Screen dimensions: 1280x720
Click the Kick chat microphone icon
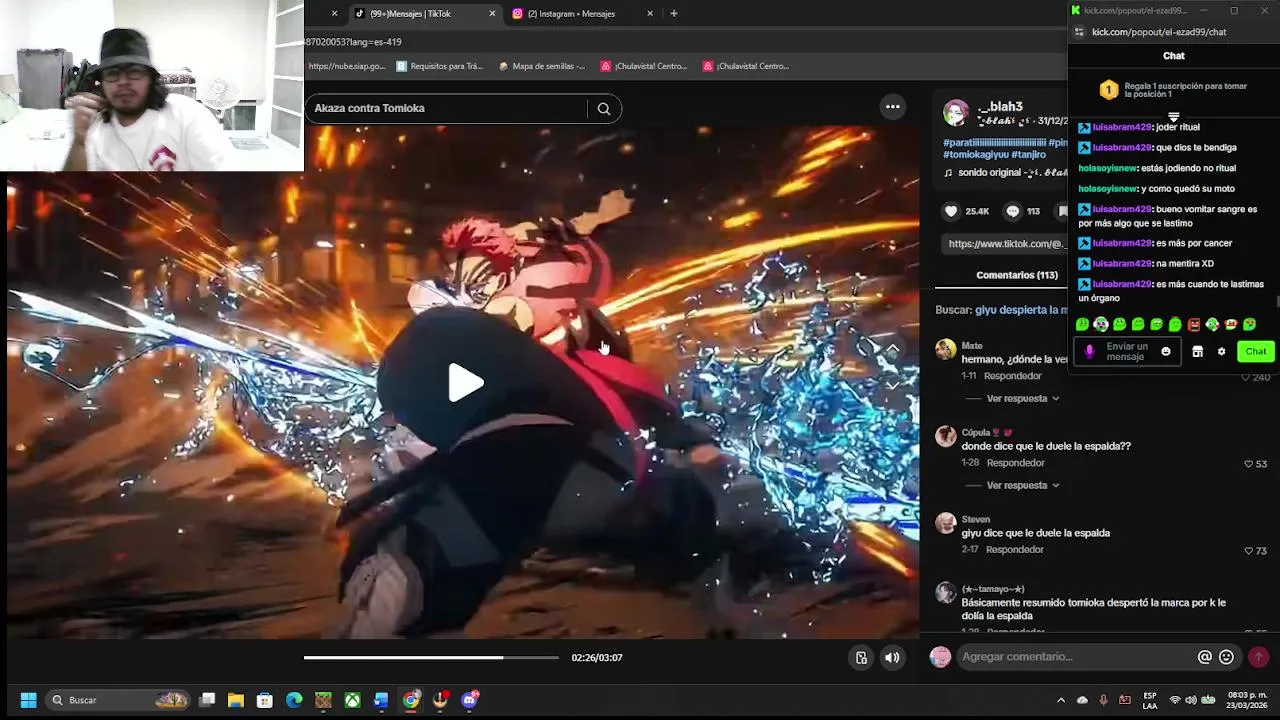[x=1090, y=352]
